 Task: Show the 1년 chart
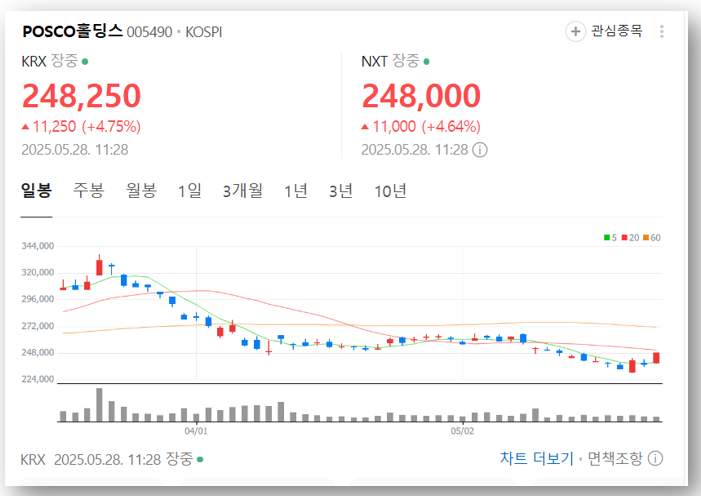296,191
